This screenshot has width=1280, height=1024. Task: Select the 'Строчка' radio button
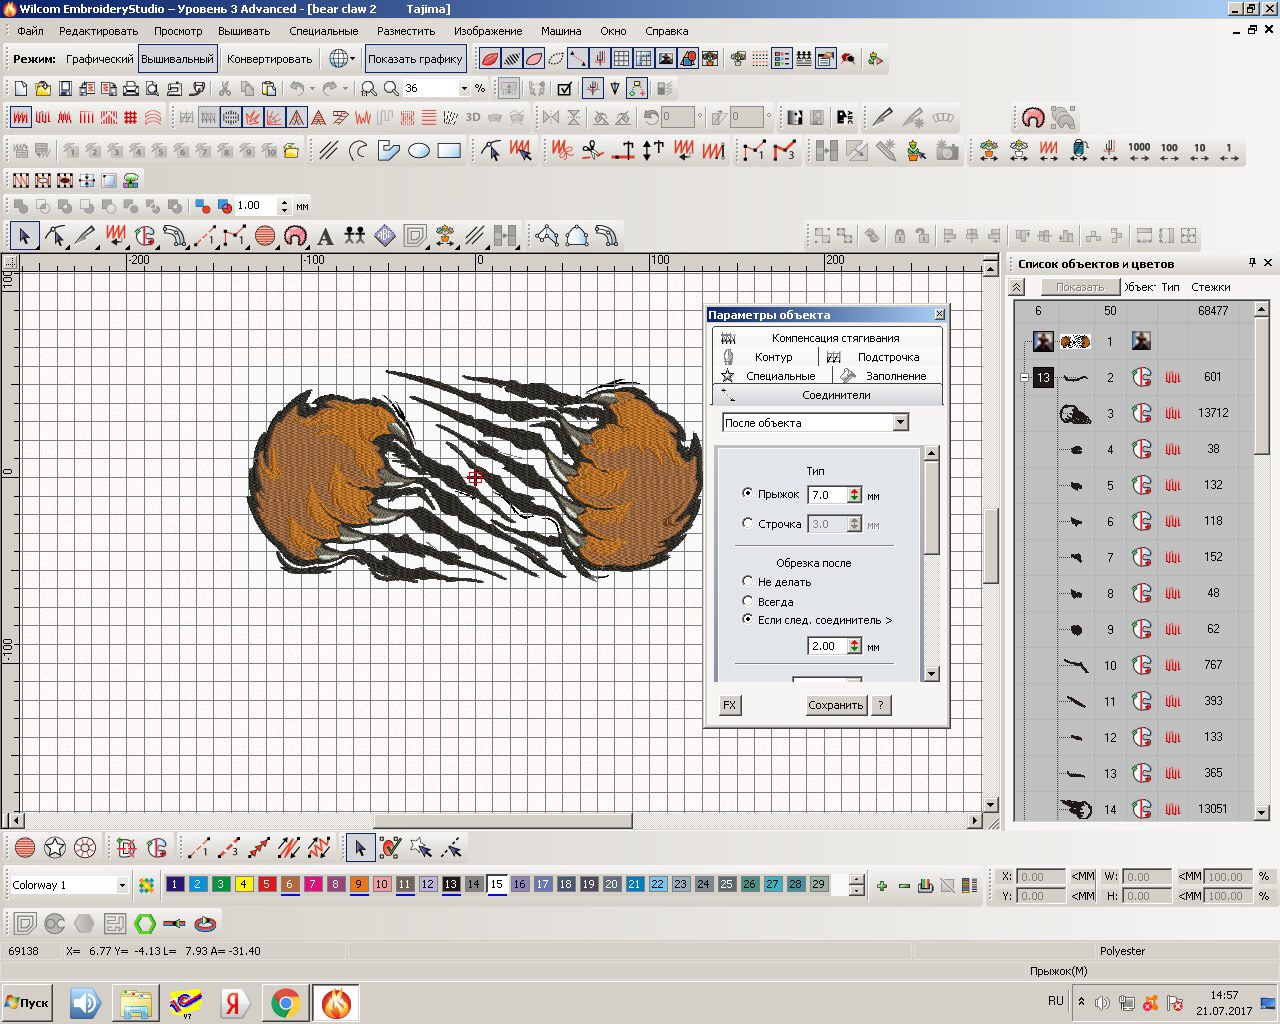pyautogui.click(x=748, y=523)
